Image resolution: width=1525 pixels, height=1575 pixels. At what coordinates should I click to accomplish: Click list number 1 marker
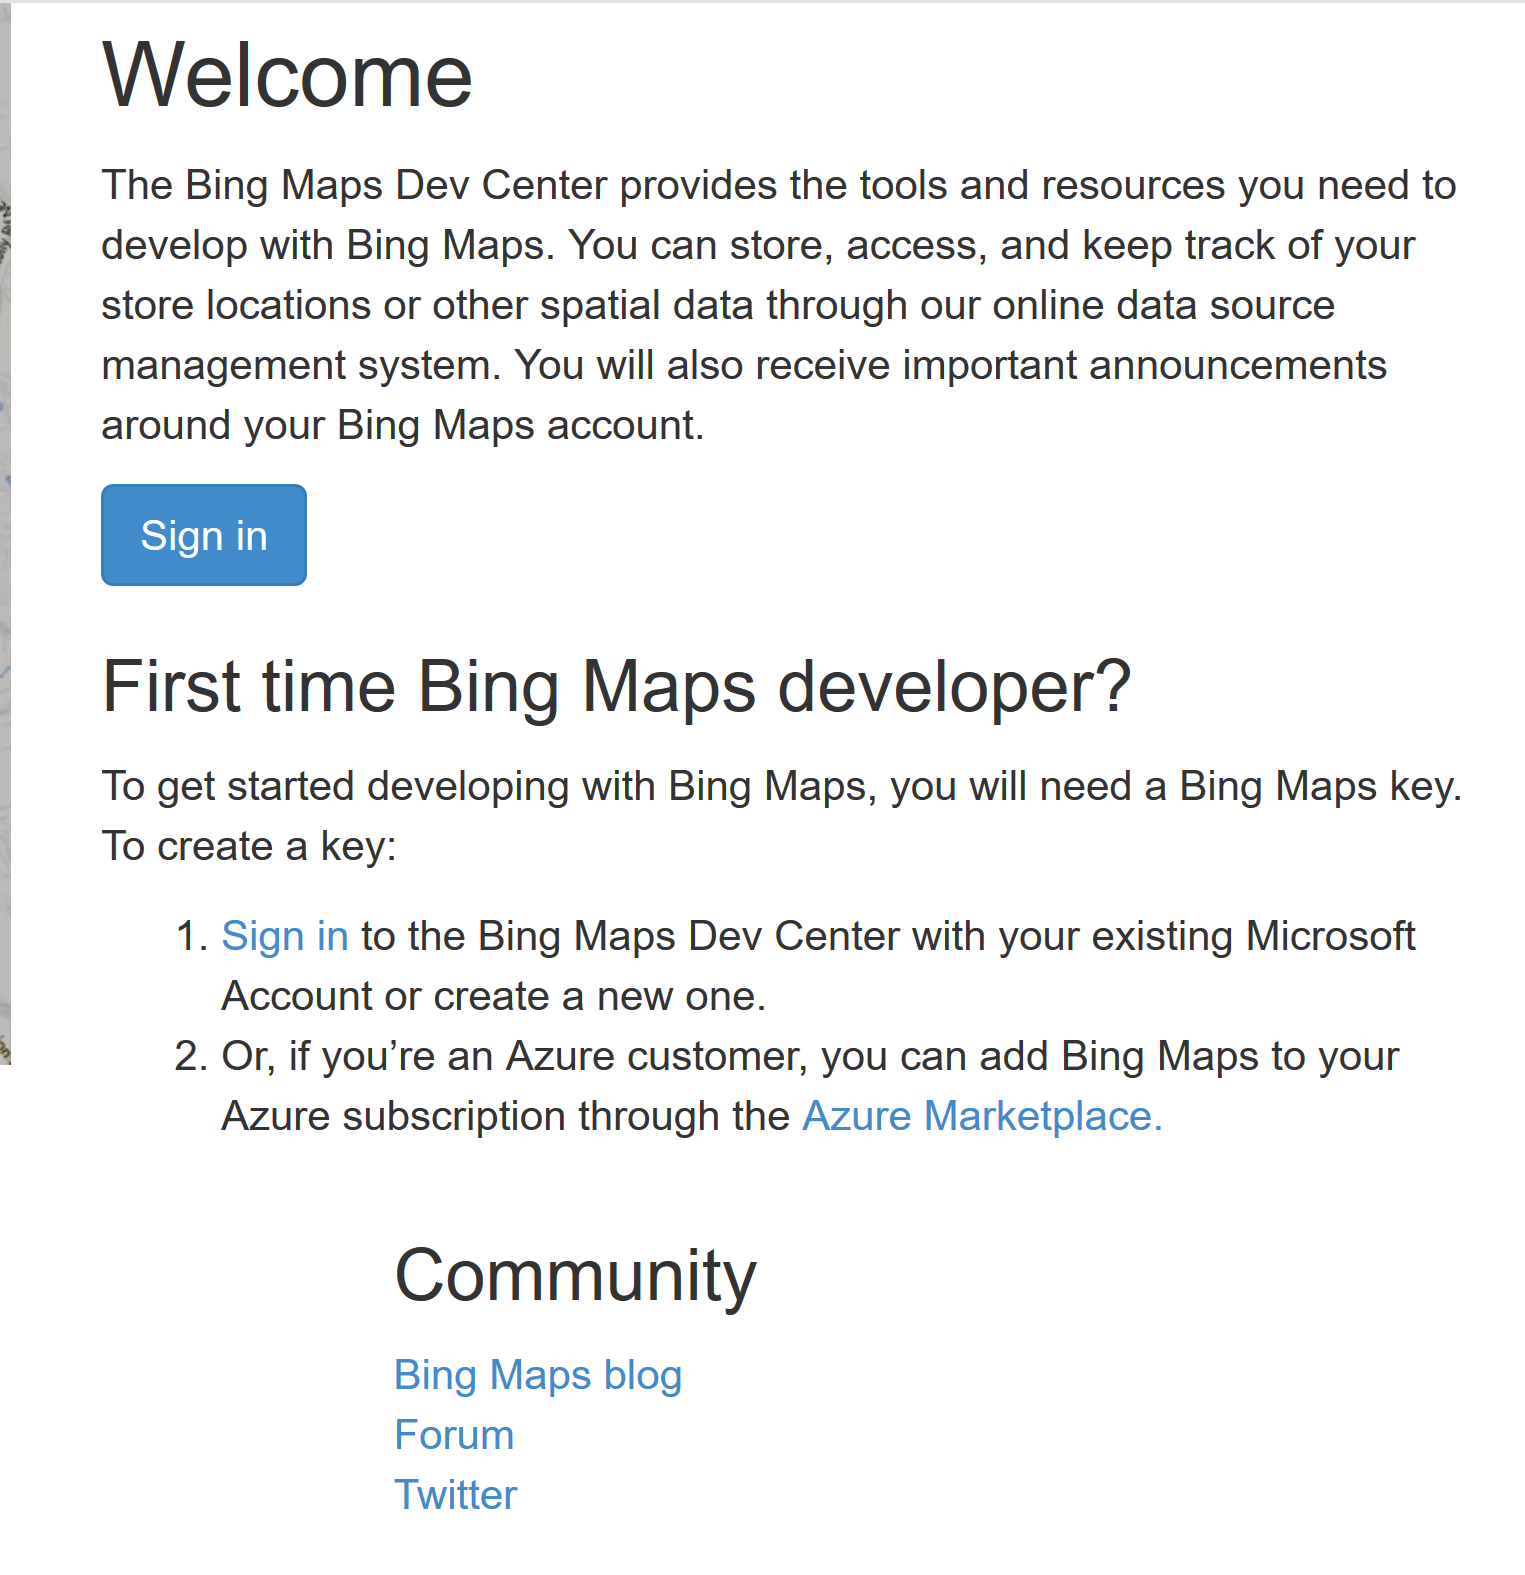[191, 937]
